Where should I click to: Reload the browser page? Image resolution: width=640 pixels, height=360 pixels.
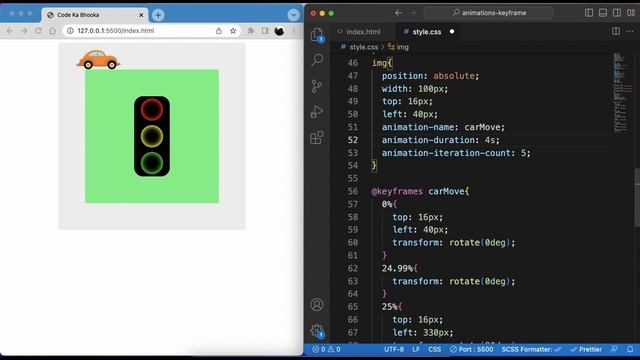[38, 31]
